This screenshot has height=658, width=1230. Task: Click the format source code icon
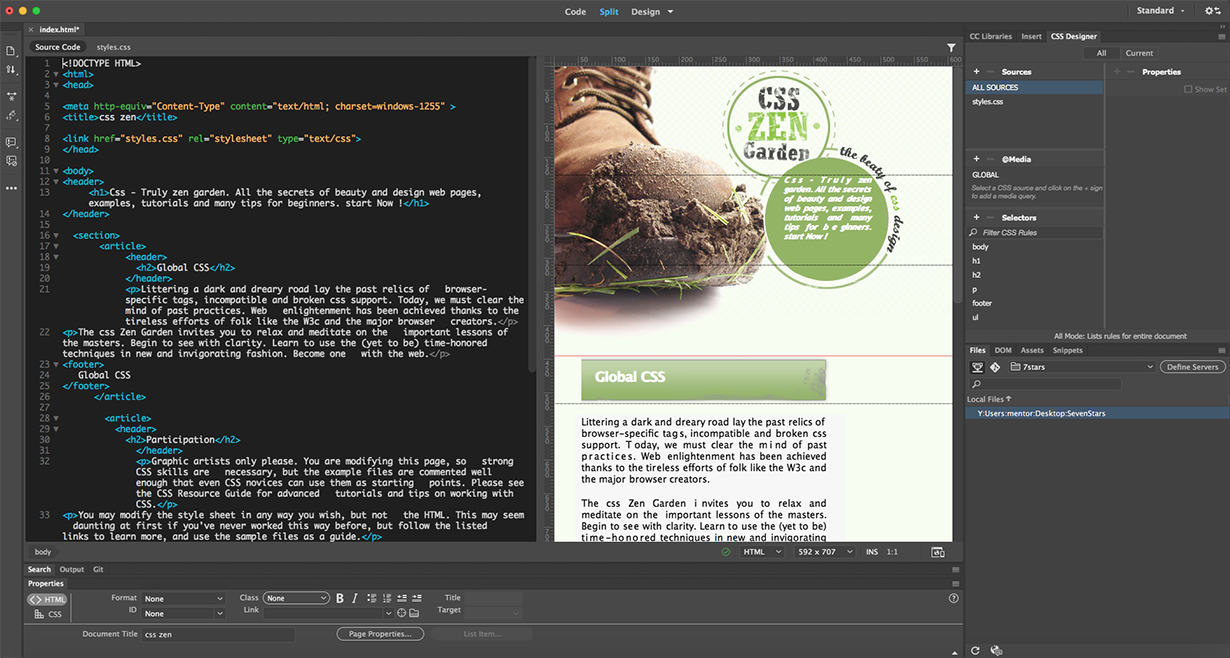point(11,116)
